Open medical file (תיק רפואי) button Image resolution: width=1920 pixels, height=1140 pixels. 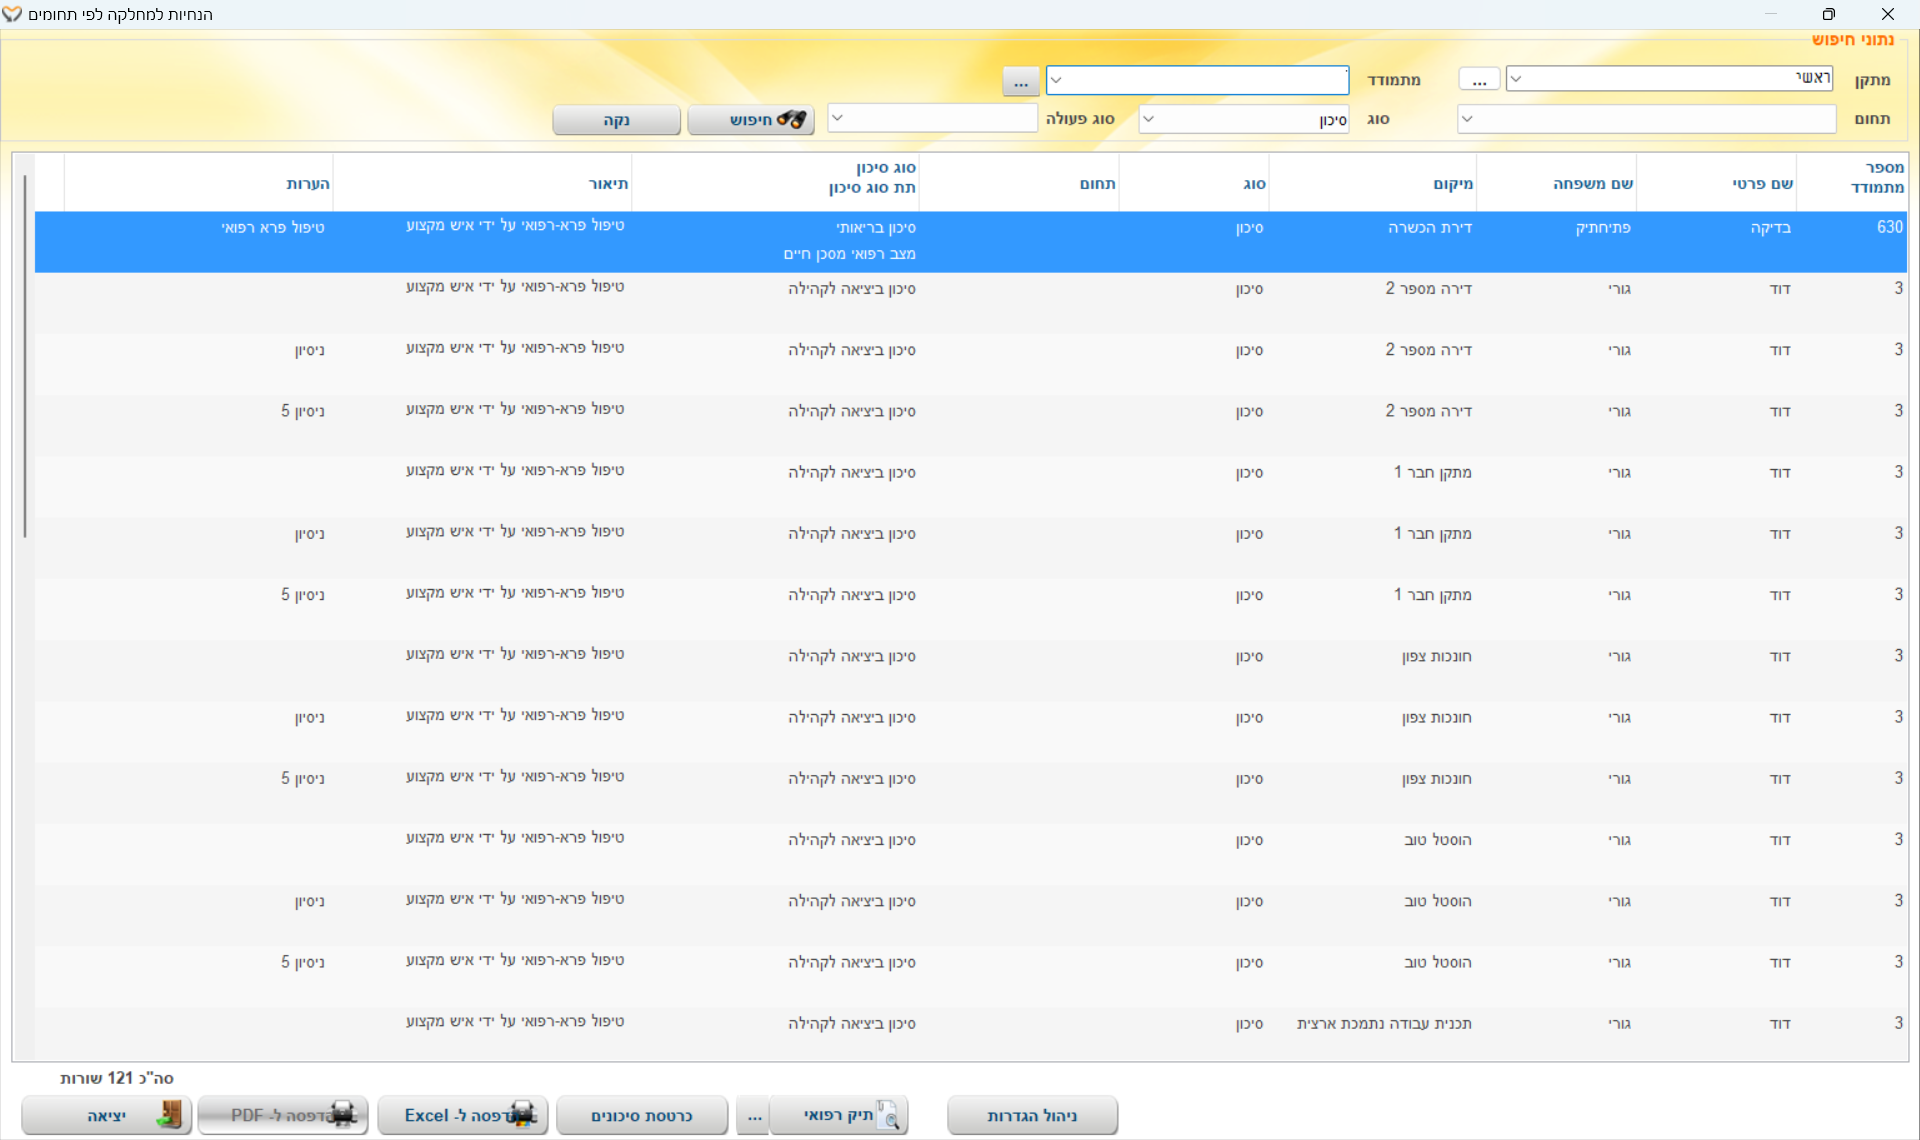pyautogui.click(x=840, y=1115)
